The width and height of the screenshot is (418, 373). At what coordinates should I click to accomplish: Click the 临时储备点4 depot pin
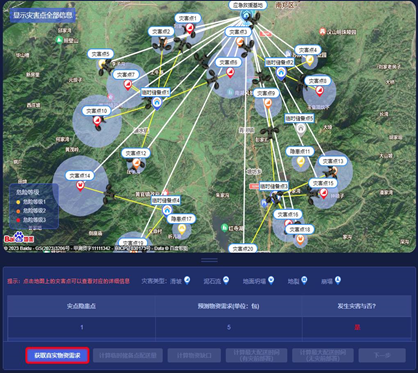pos(167,211)
